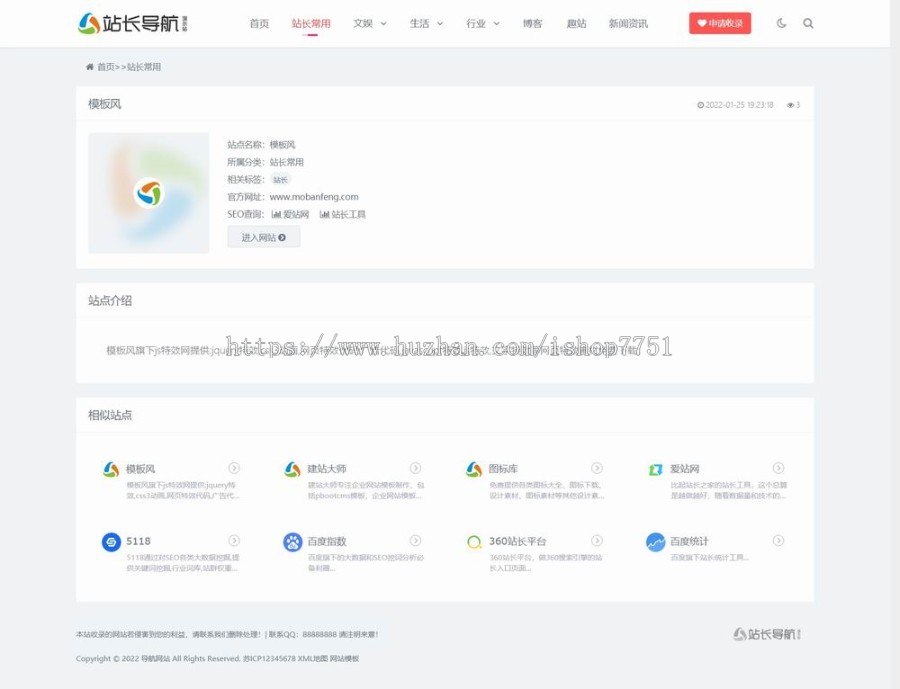This screenshot has height=689, width=900.
Task: Select the 站长常用 nav tab
Action: tap(311, 24)
